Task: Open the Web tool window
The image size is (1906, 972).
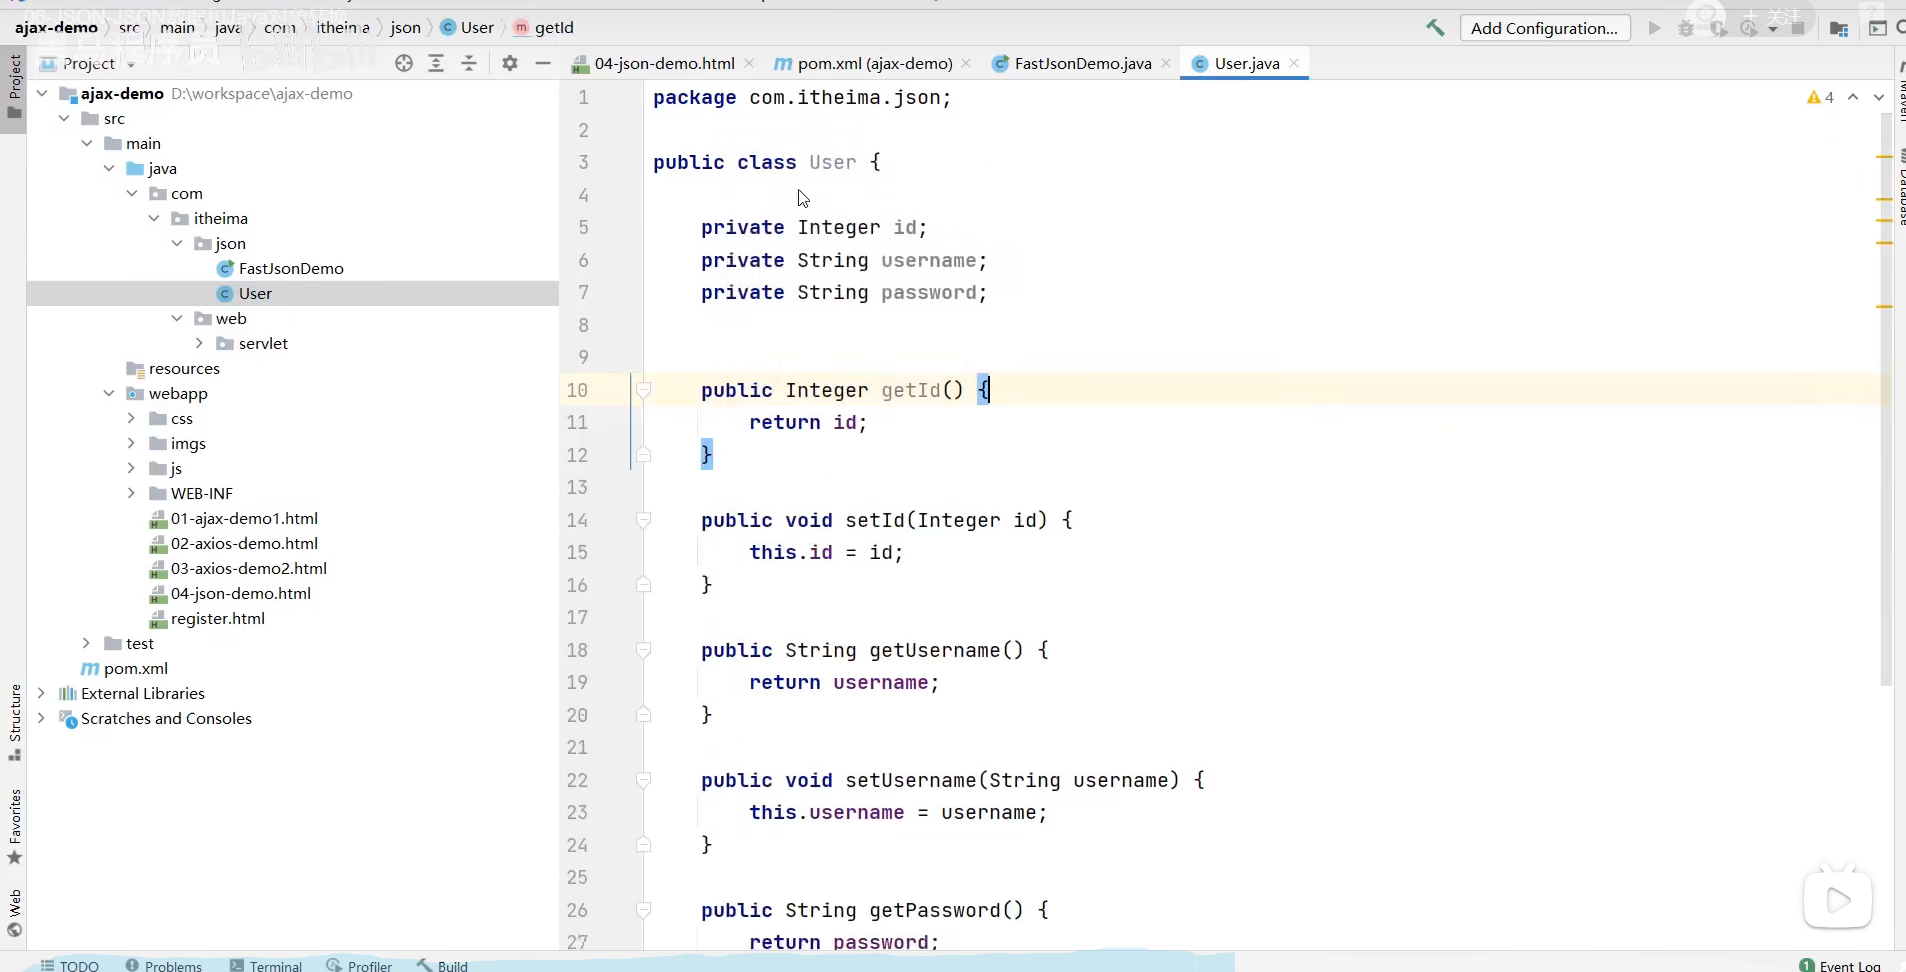Action: (x=14, y=914)
